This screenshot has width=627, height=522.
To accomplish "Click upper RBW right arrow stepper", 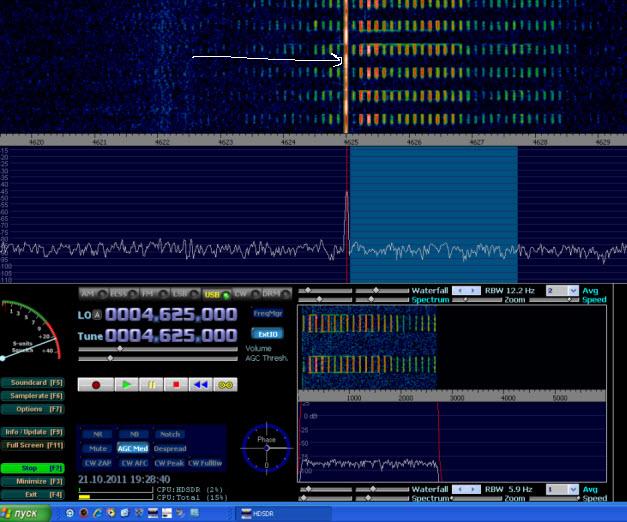I will click(x=473, y=290).
